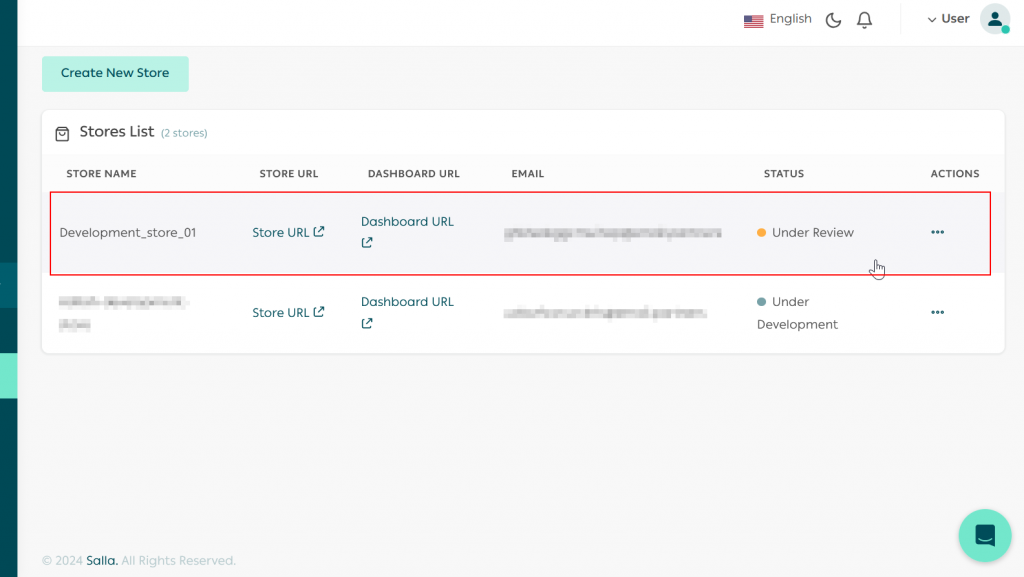Click the Under Development status
Image resolution: width=1024 pixels, height=577 pixels.
click(x=797, y=313)
